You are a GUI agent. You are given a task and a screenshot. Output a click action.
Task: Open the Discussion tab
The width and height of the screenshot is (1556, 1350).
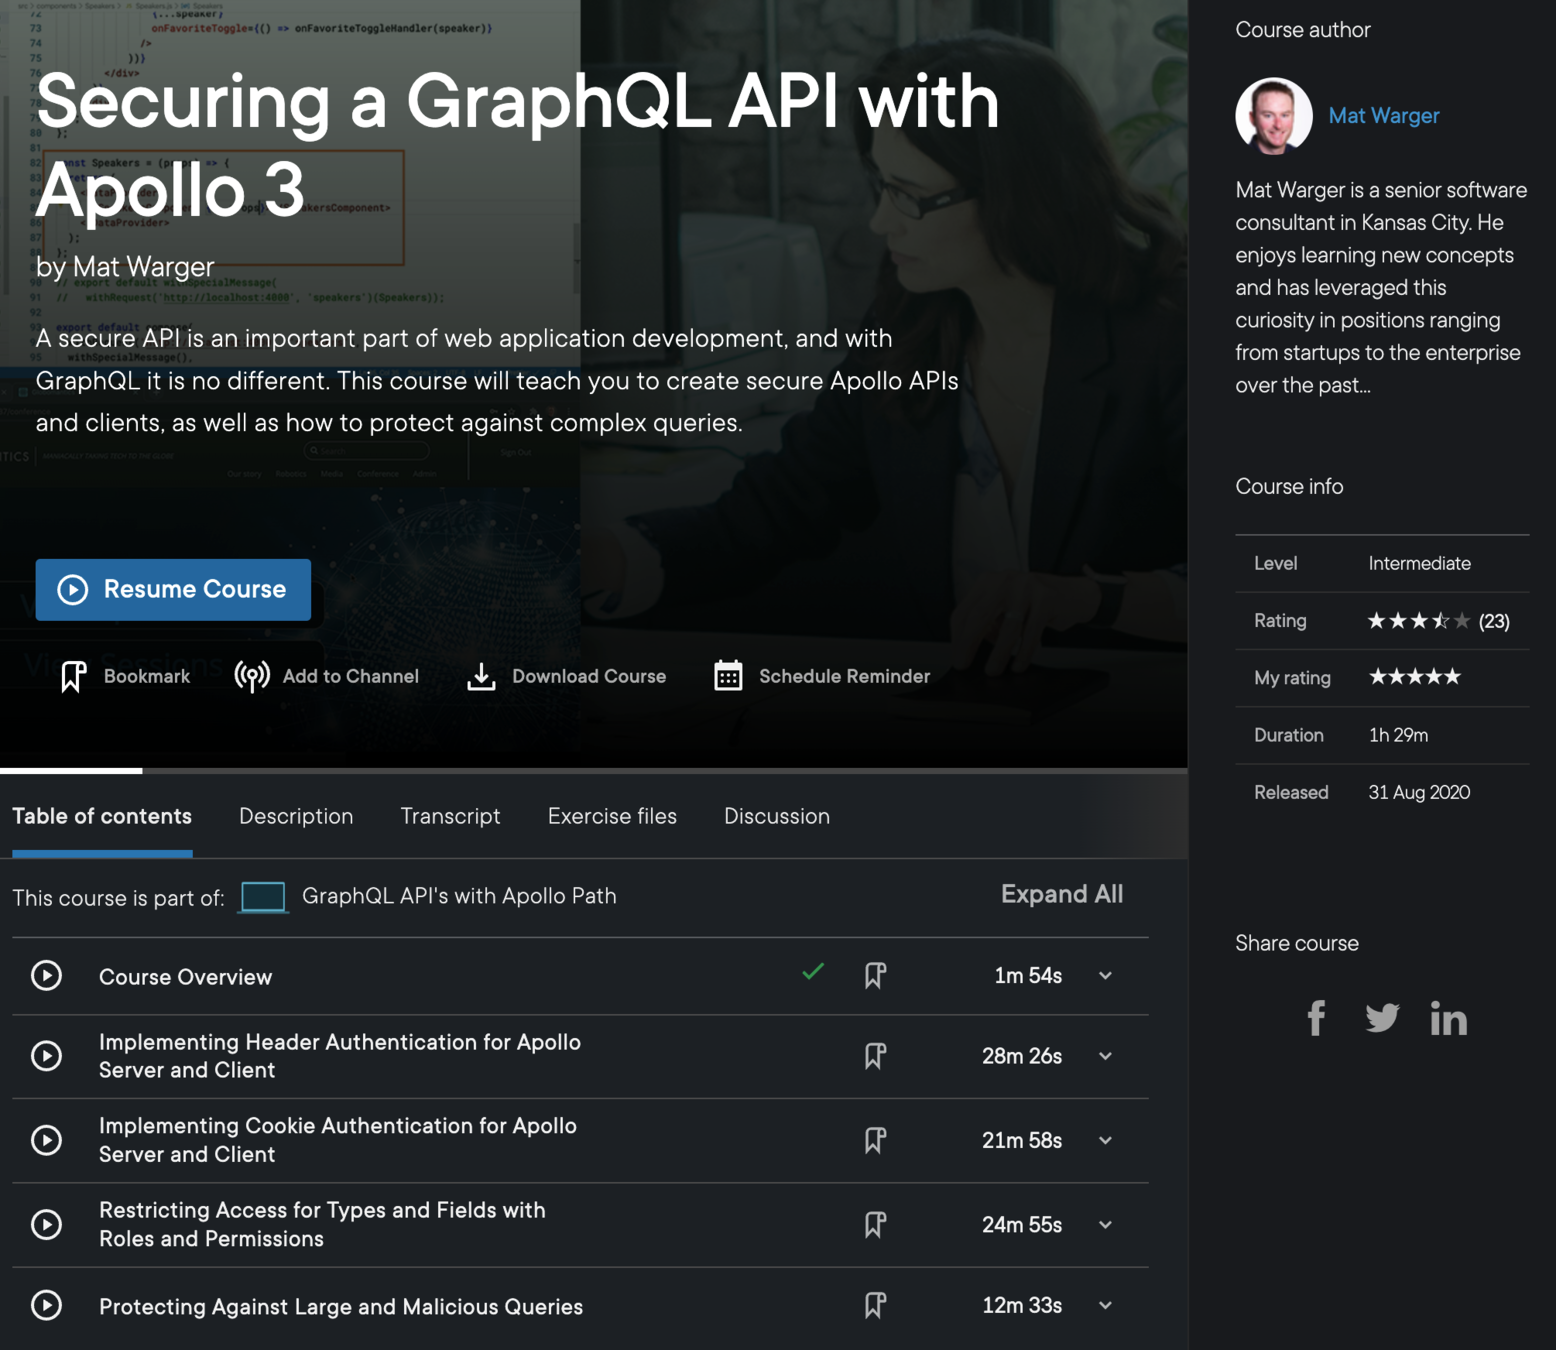777,816
